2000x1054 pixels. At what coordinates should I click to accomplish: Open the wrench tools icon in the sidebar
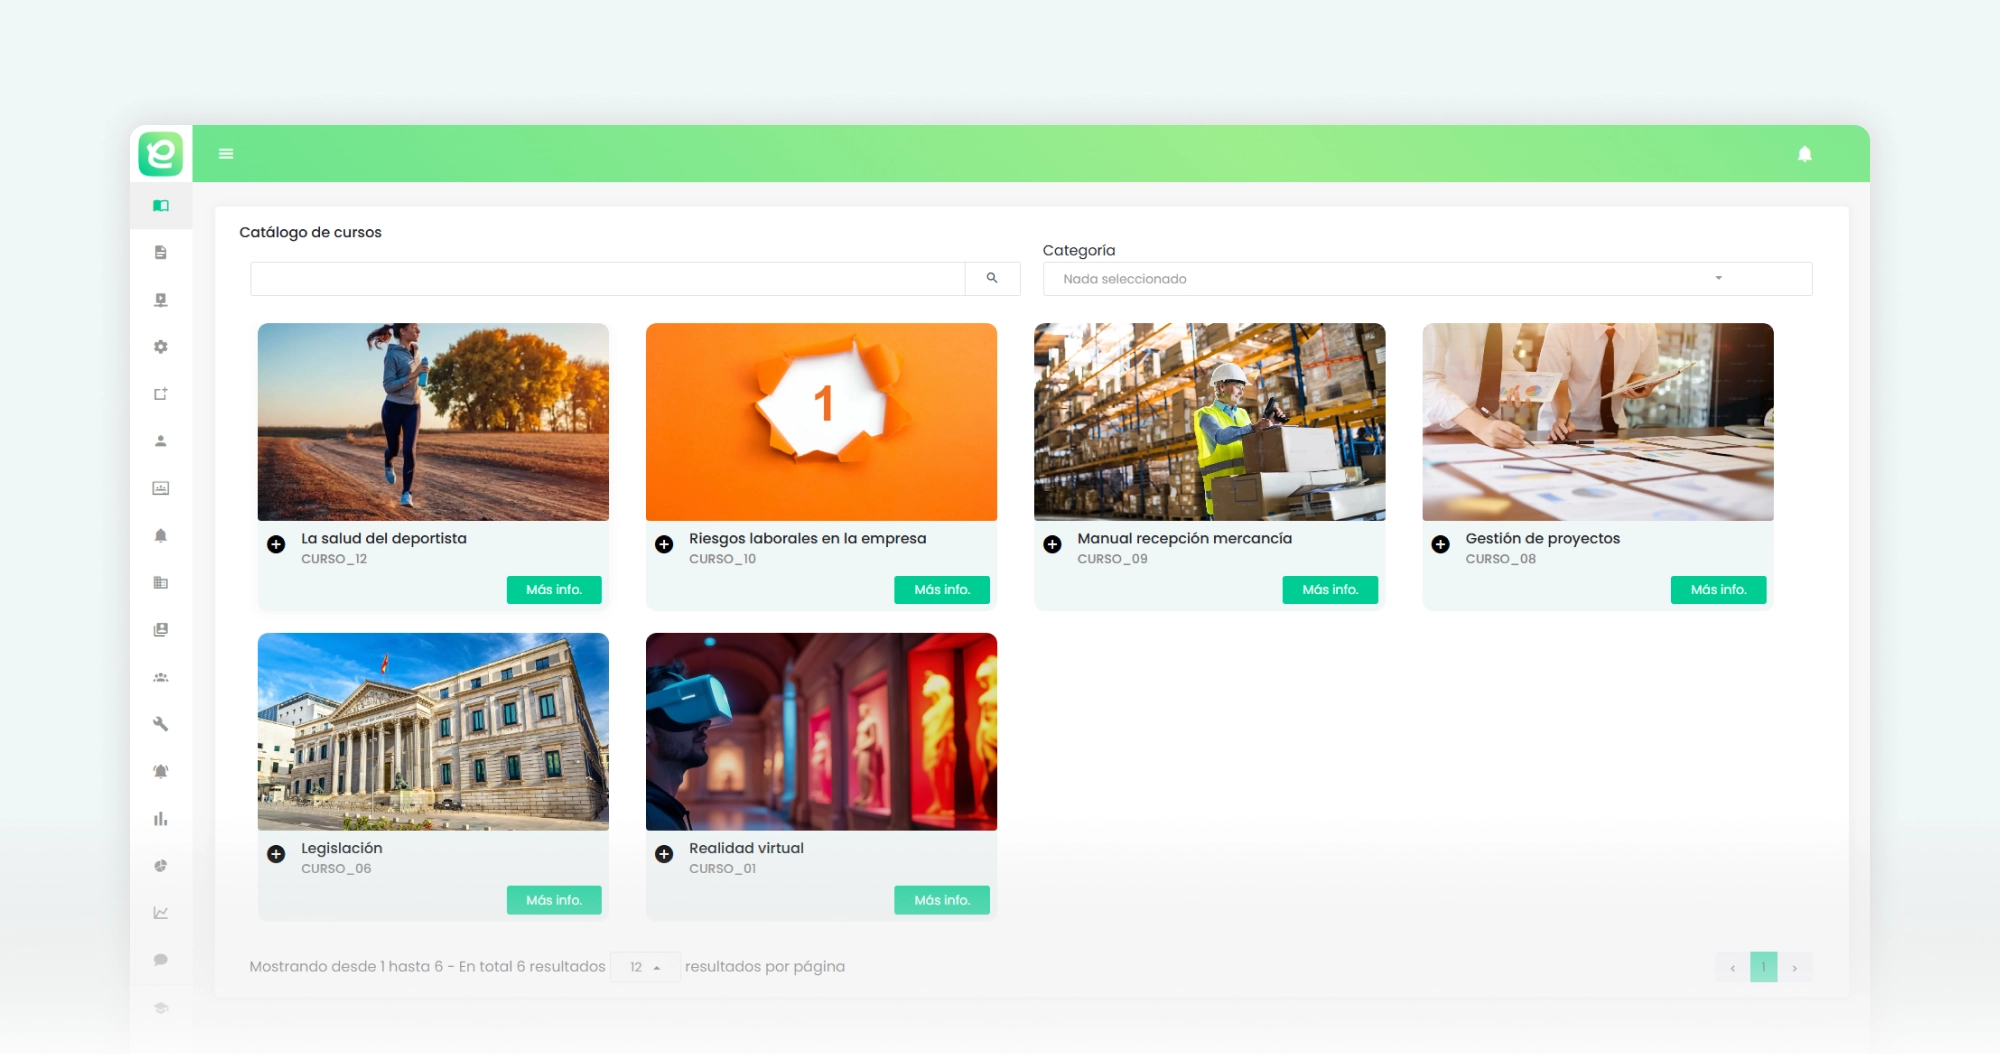[x=160, y=724]
